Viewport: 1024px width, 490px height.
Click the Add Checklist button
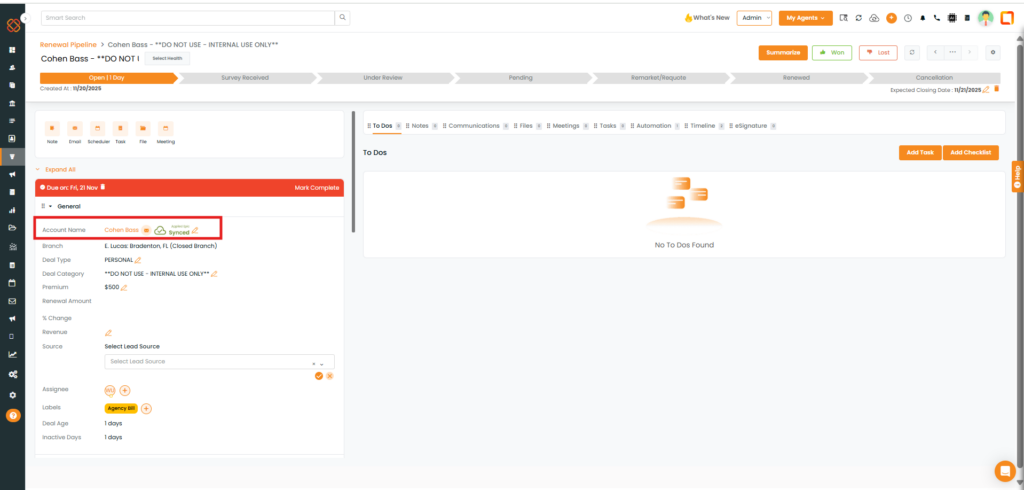pos(970,152)
